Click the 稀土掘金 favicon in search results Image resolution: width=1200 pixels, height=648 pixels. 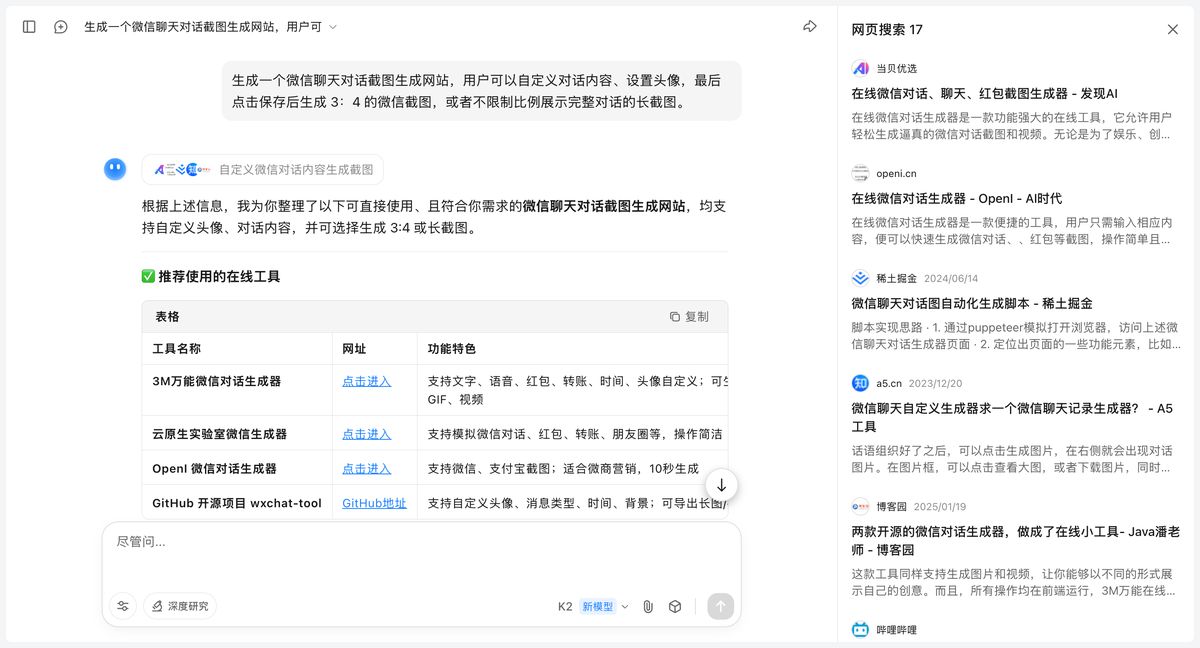point(860,278)
